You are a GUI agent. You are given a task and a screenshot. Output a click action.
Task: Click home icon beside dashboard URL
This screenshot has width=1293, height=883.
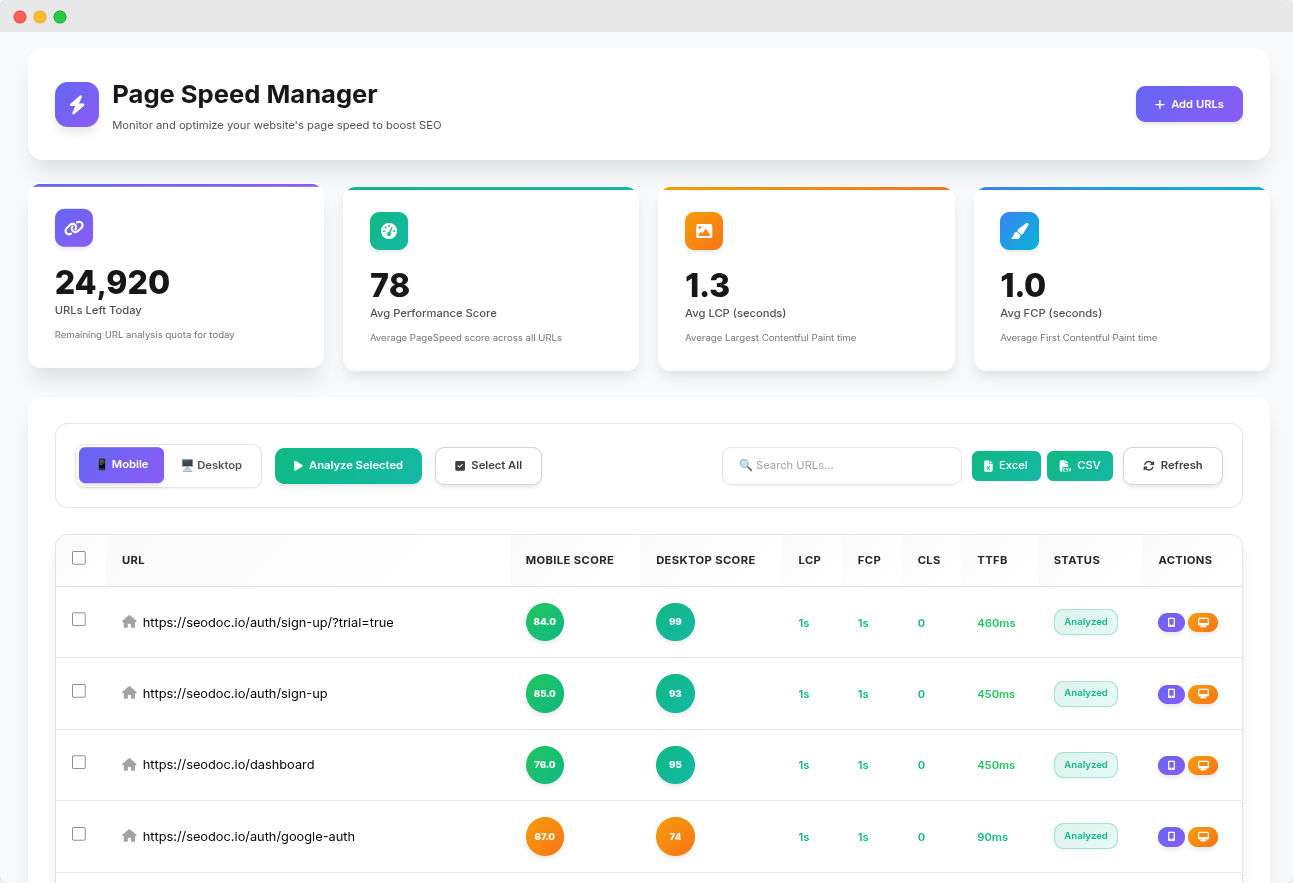pyautogui.click(x=129, y=764)
